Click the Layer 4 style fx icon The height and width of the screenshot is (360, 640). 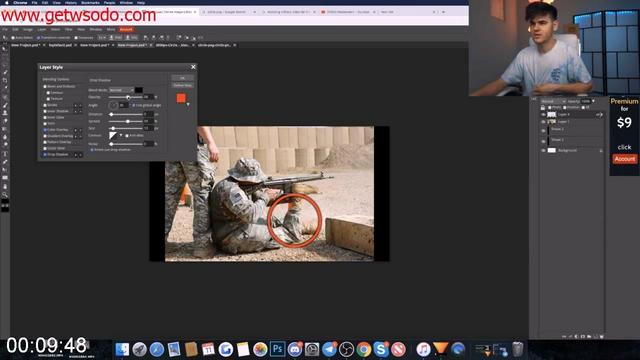599,115
